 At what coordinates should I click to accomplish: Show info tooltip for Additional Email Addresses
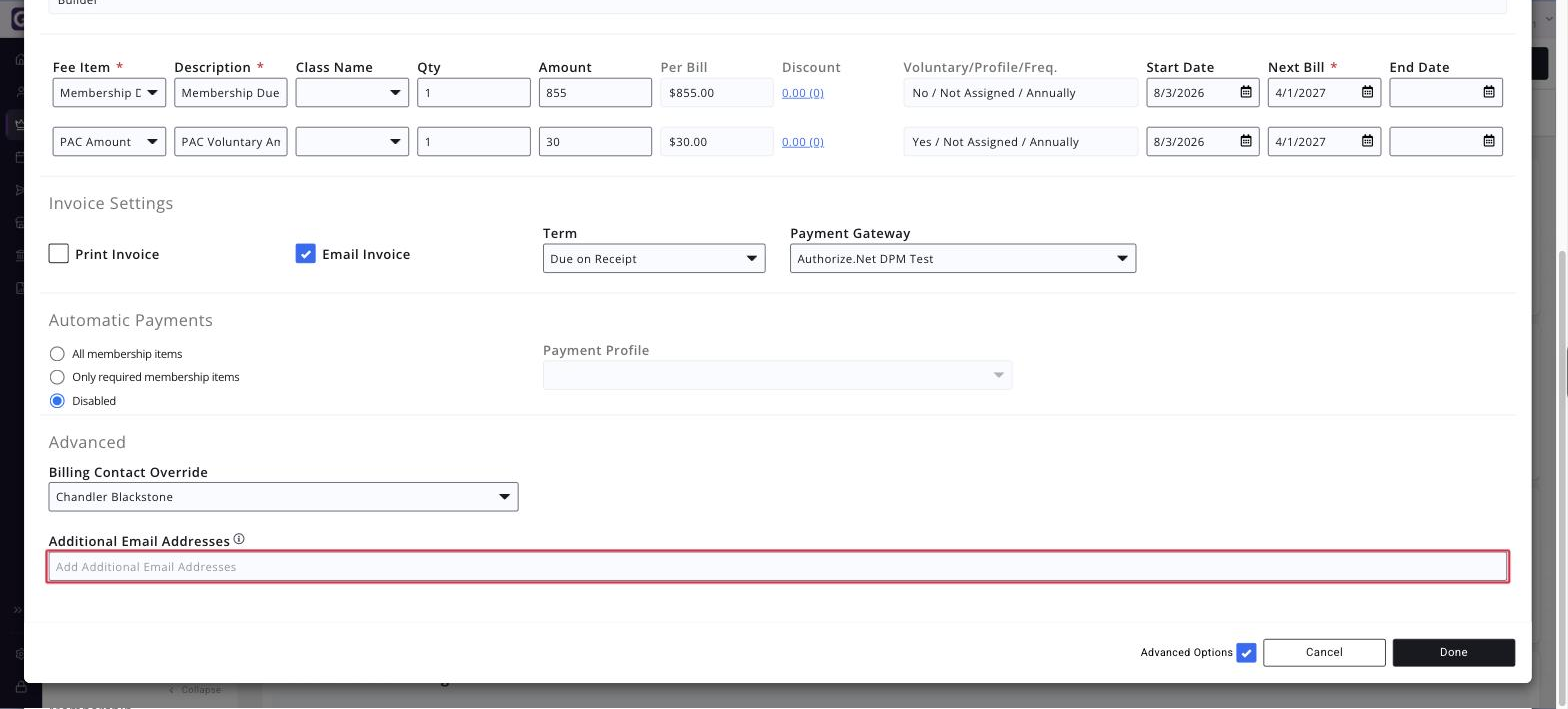coord(239,539)
